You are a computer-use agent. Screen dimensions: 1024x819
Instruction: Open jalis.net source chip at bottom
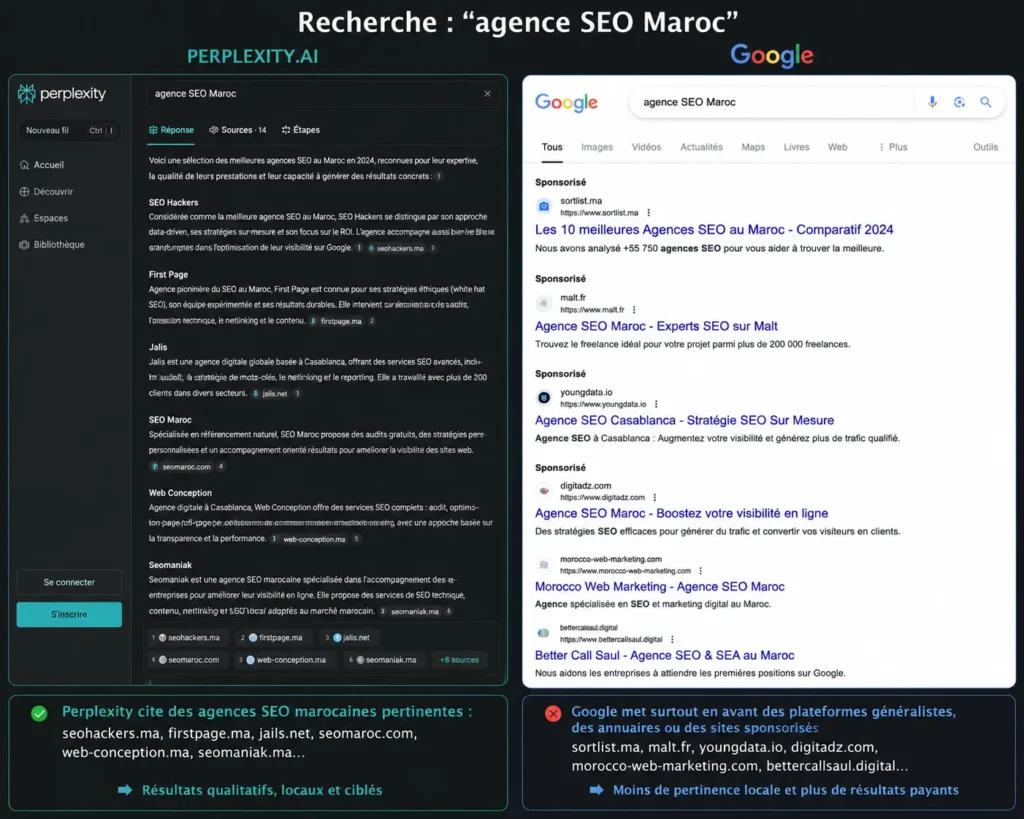tap(349, 637)
